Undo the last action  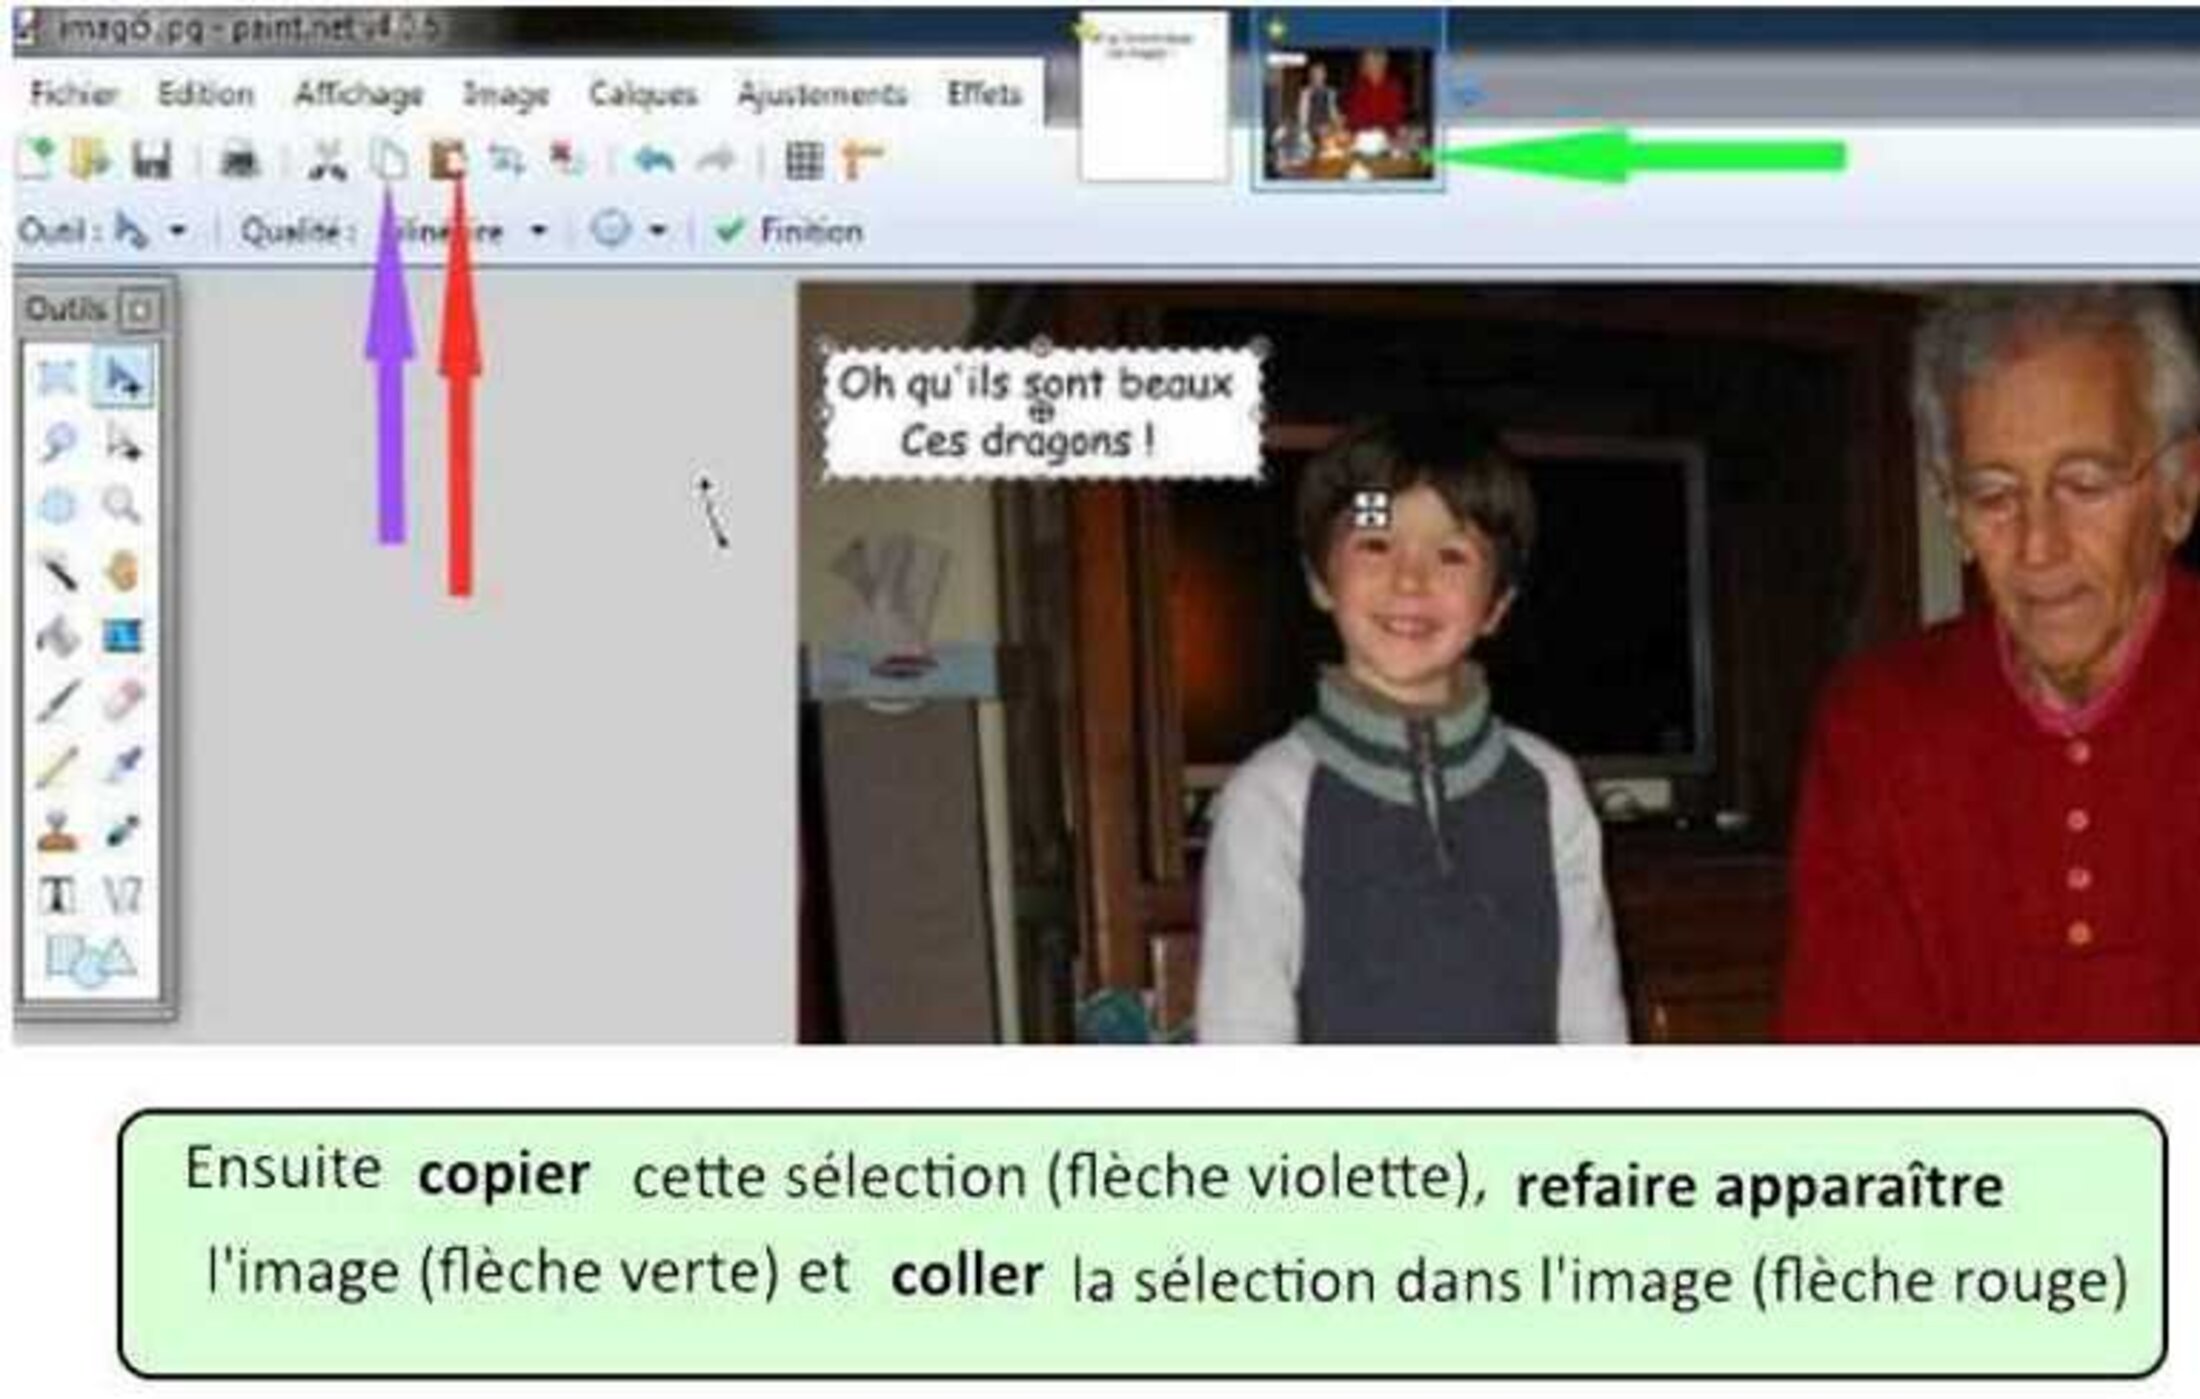[654, 160]
